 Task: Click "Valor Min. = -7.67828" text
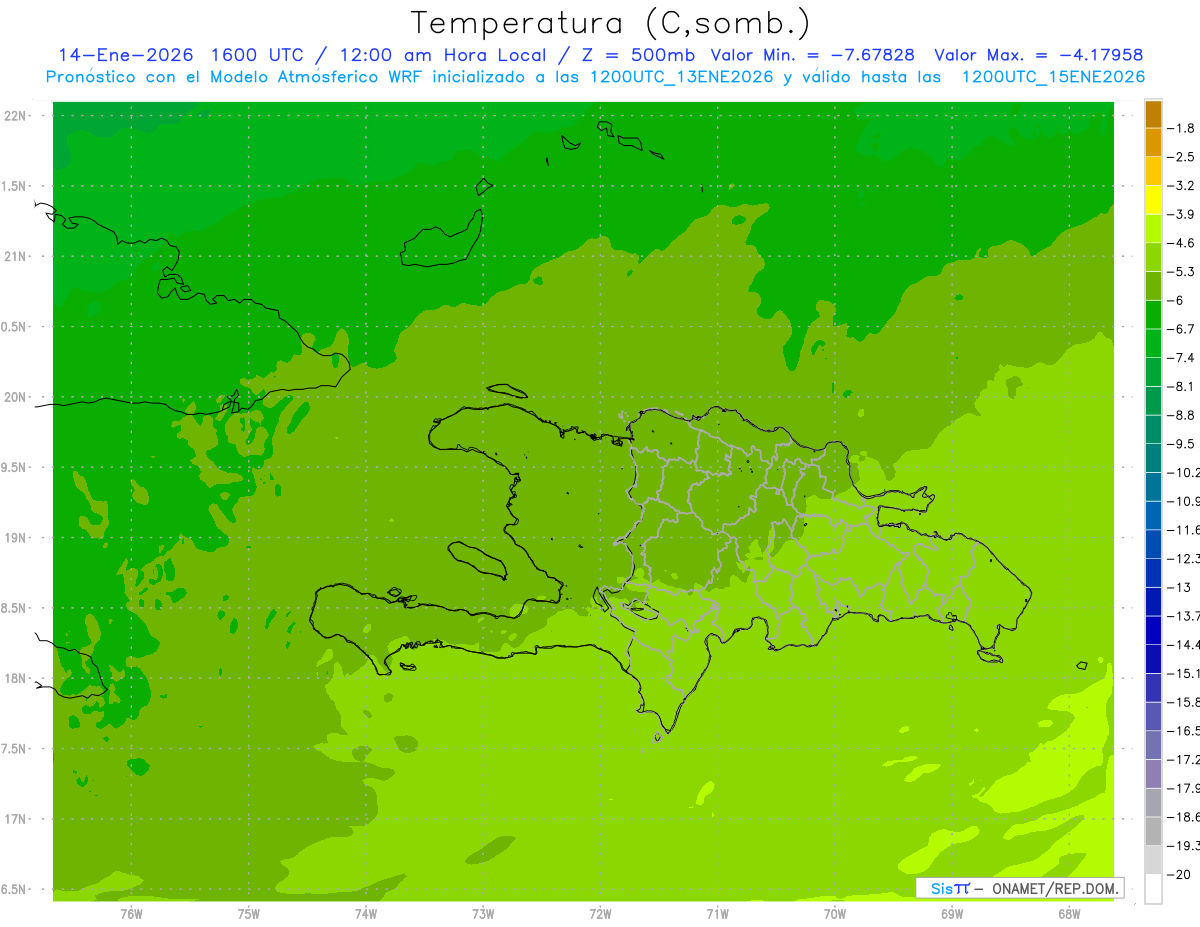[812, 55]
